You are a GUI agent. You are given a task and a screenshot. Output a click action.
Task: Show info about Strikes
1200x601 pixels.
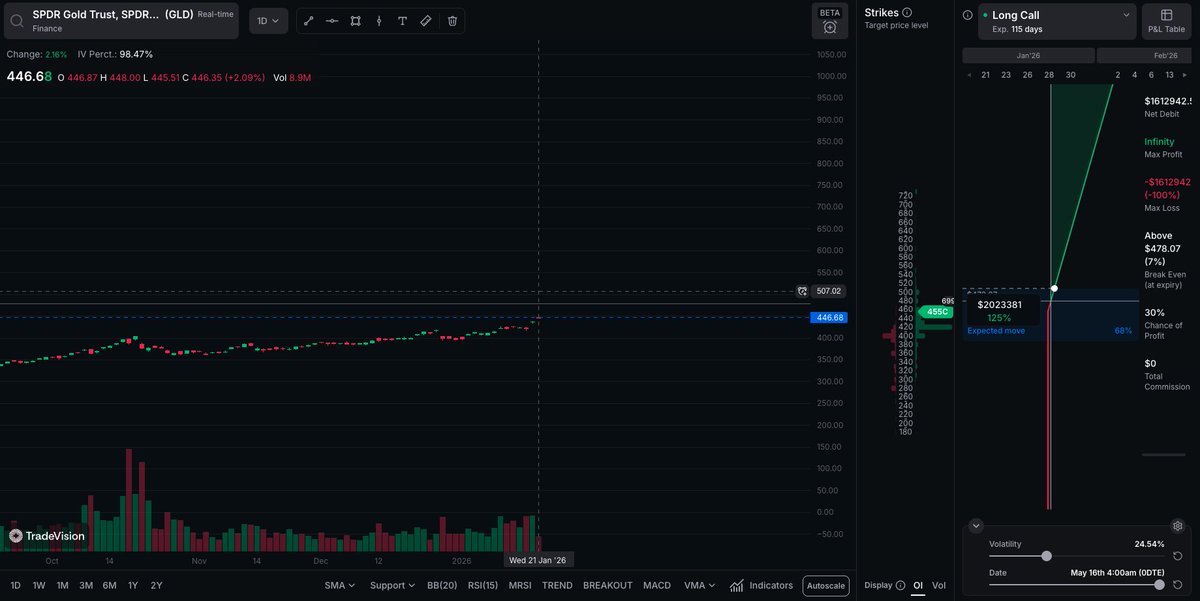[x=907, y=13]
